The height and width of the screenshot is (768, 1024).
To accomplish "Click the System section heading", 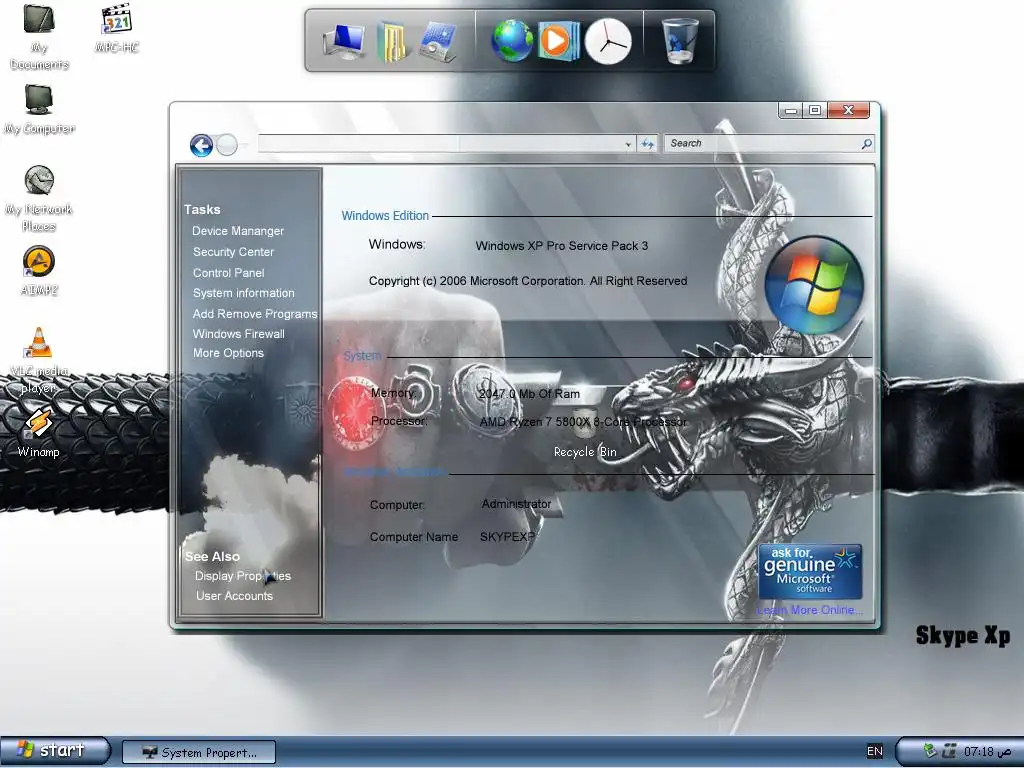I will click(x=362, y=356).
